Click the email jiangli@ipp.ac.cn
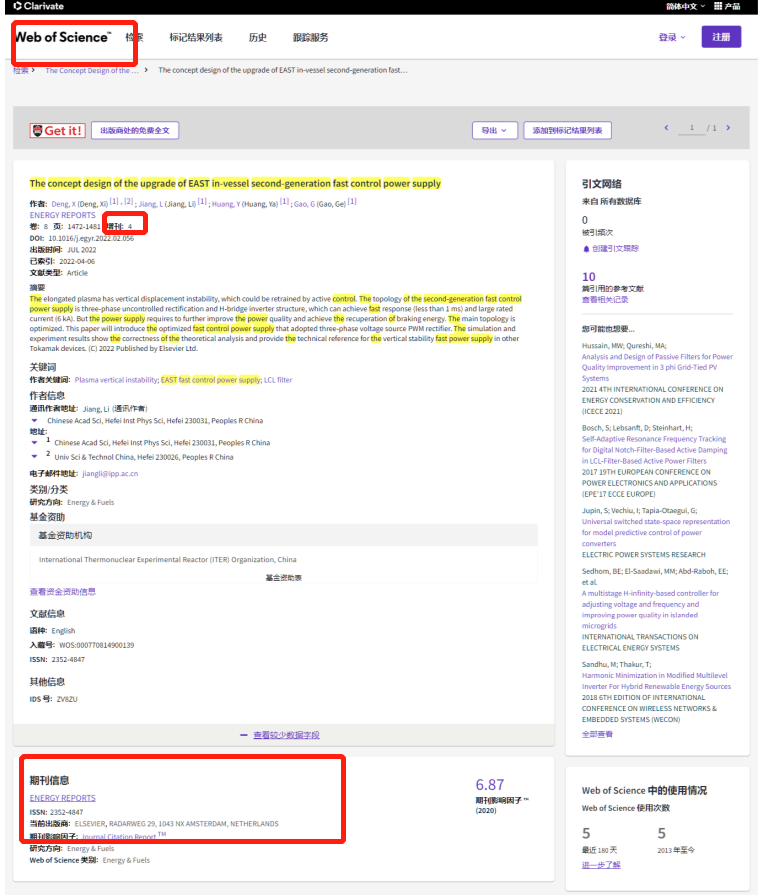This screenshot has width=773, height=895. (110, 474)
